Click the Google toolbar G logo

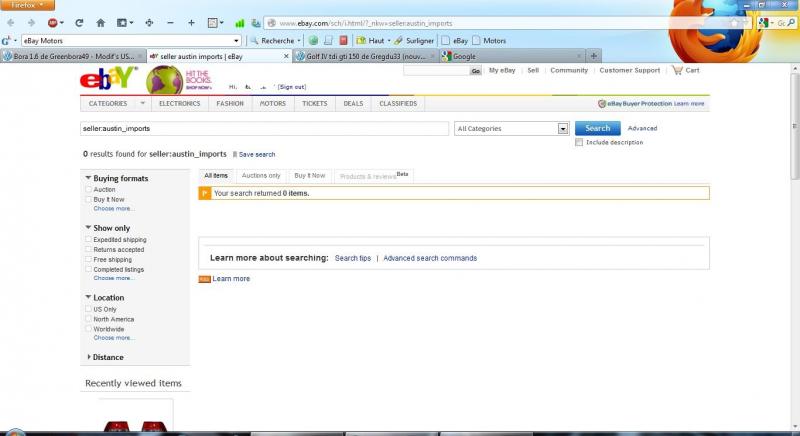coord(6,41)
